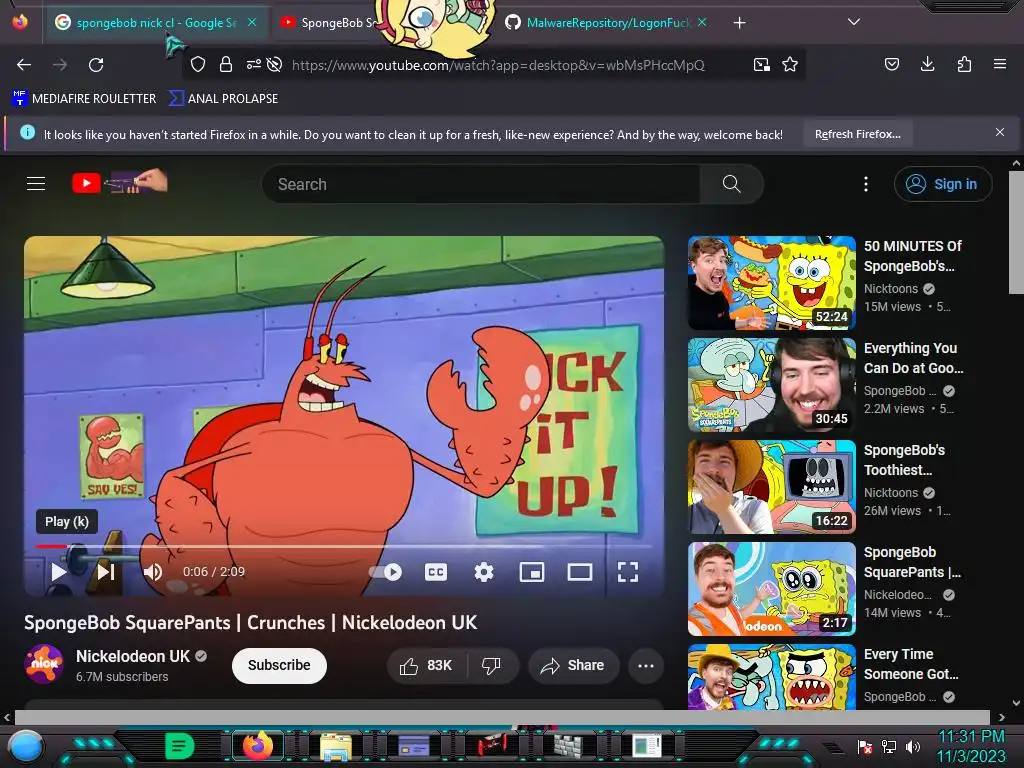
Task: Switch to the MalwareRepository GitHub tab
Action: tap(606, 23)
